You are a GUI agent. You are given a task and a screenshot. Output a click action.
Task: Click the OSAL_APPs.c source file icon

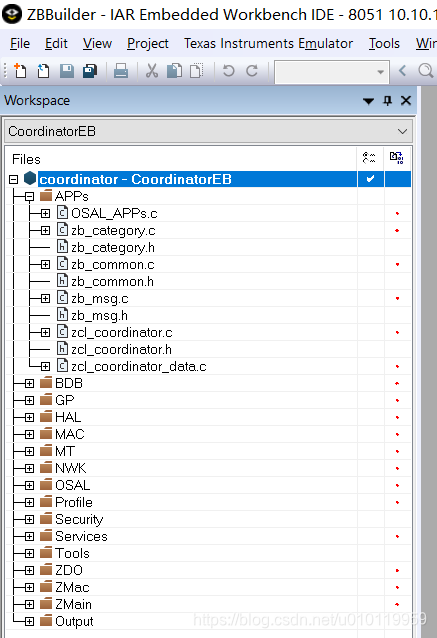coord(62,213)
